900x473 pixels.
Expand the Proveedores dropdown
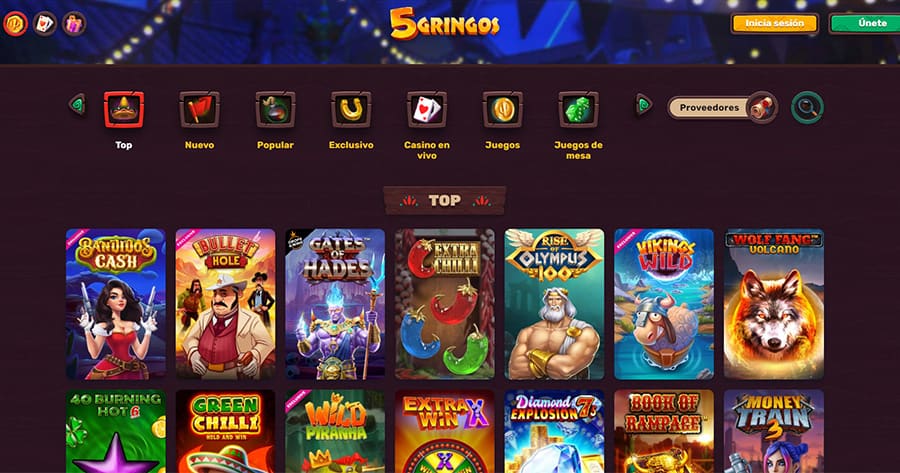click(722, 107)
